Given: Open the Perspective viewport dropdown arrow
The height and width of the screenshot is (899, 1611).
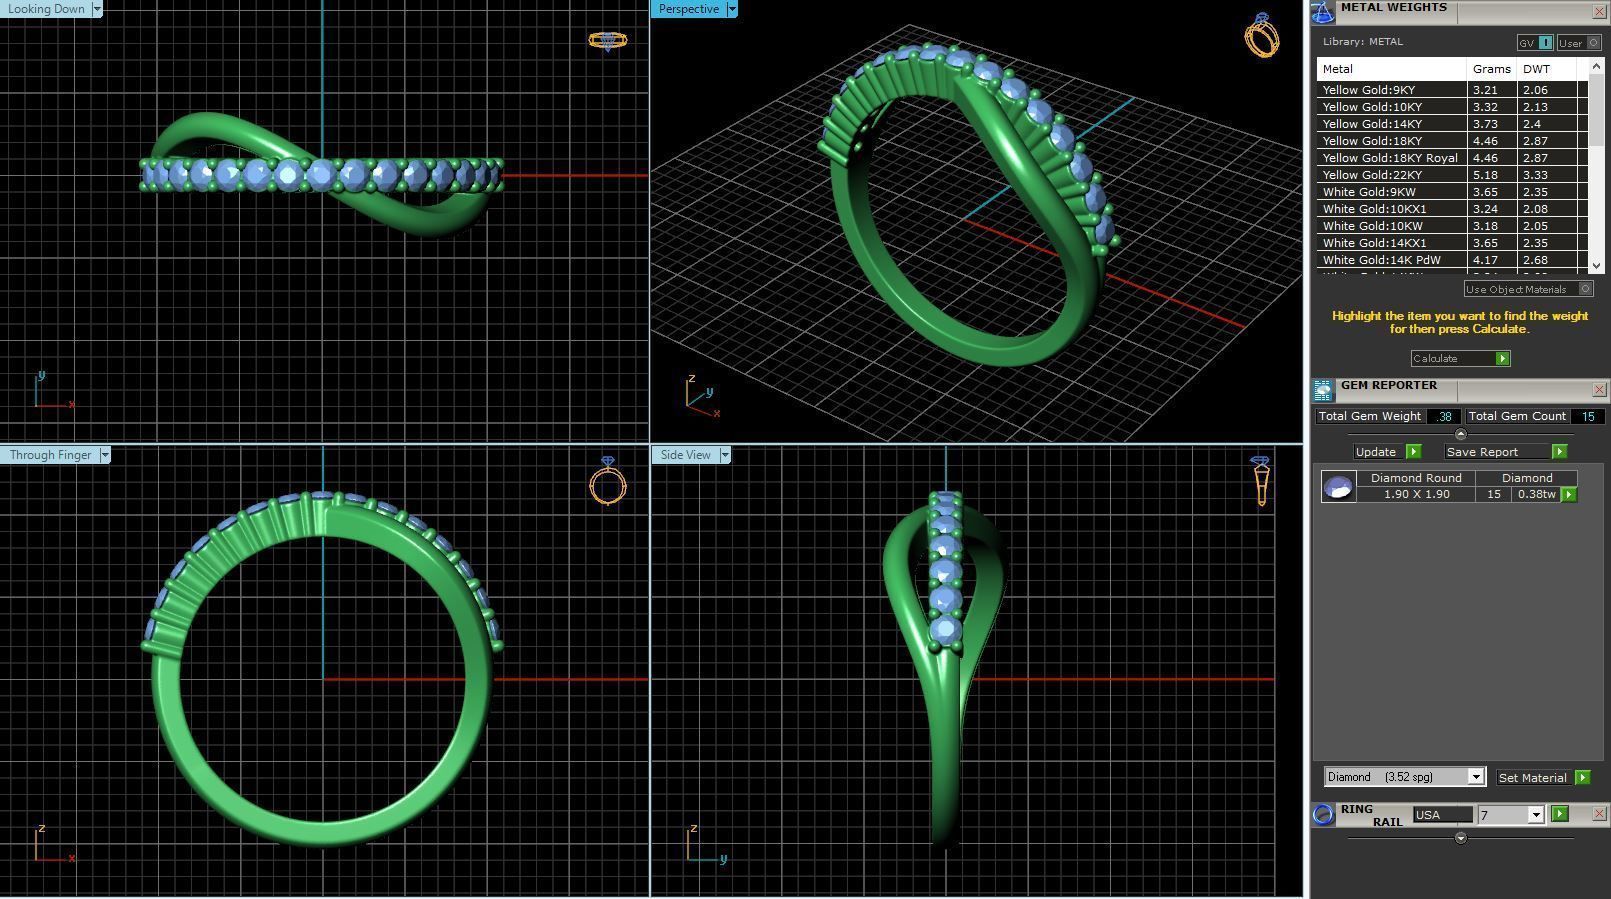Looking at the screenshot, I should (x=732, y=9).
